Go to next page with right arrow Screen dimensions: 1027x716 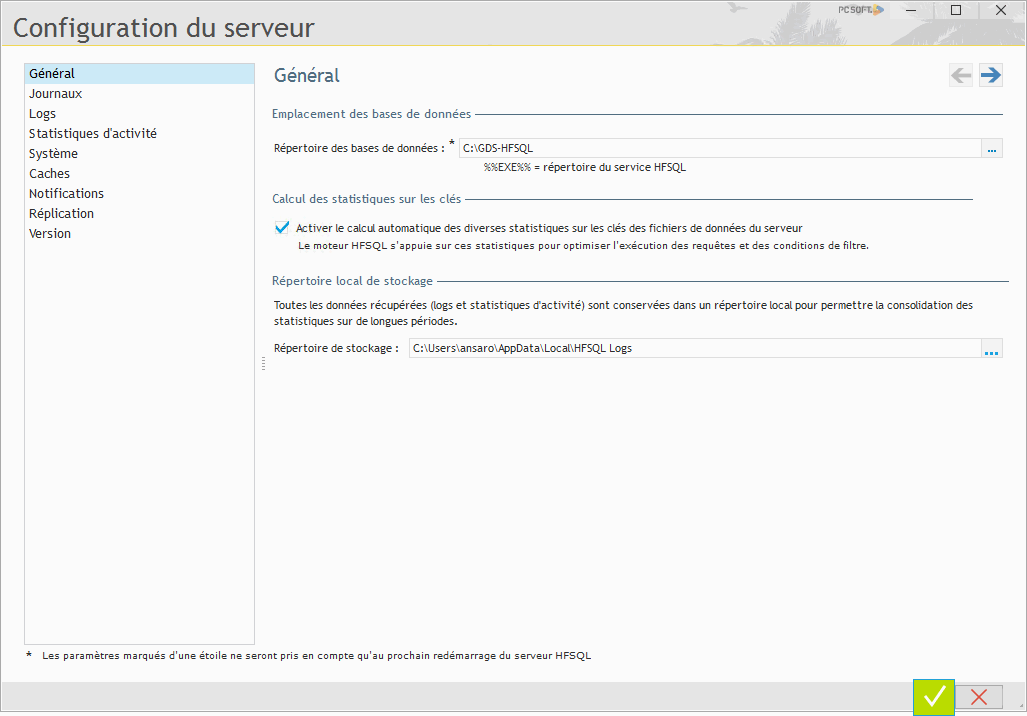point(991,76)
